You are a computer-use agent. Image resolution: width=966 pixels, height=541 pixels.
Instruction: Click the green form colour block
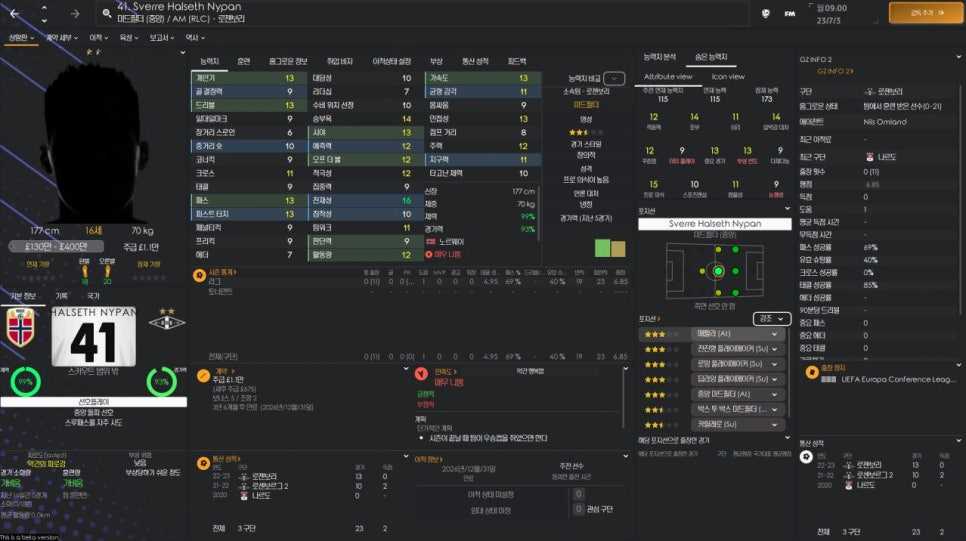(603, 247)
